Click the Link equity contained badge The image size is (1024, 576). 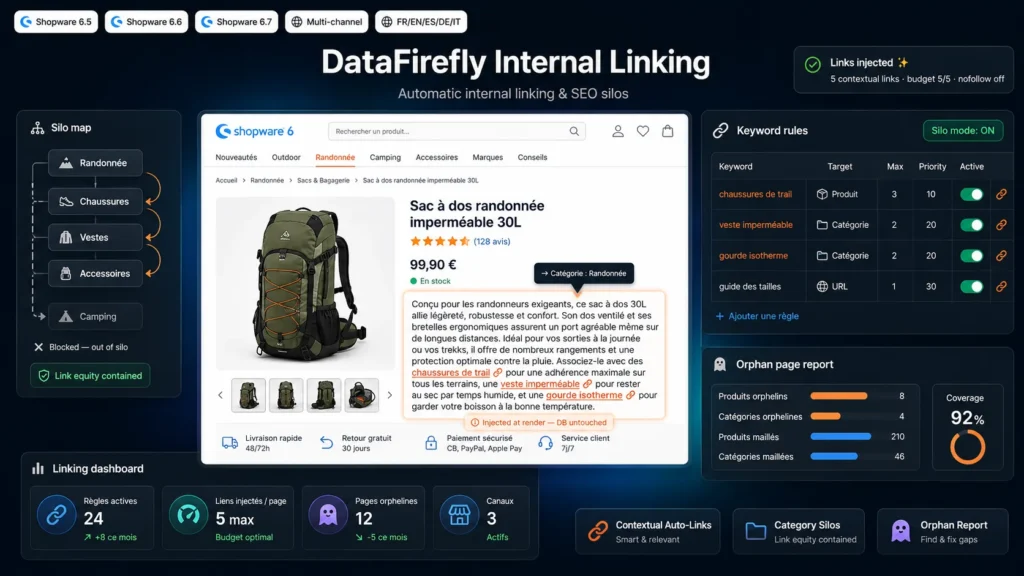[90, 376]
